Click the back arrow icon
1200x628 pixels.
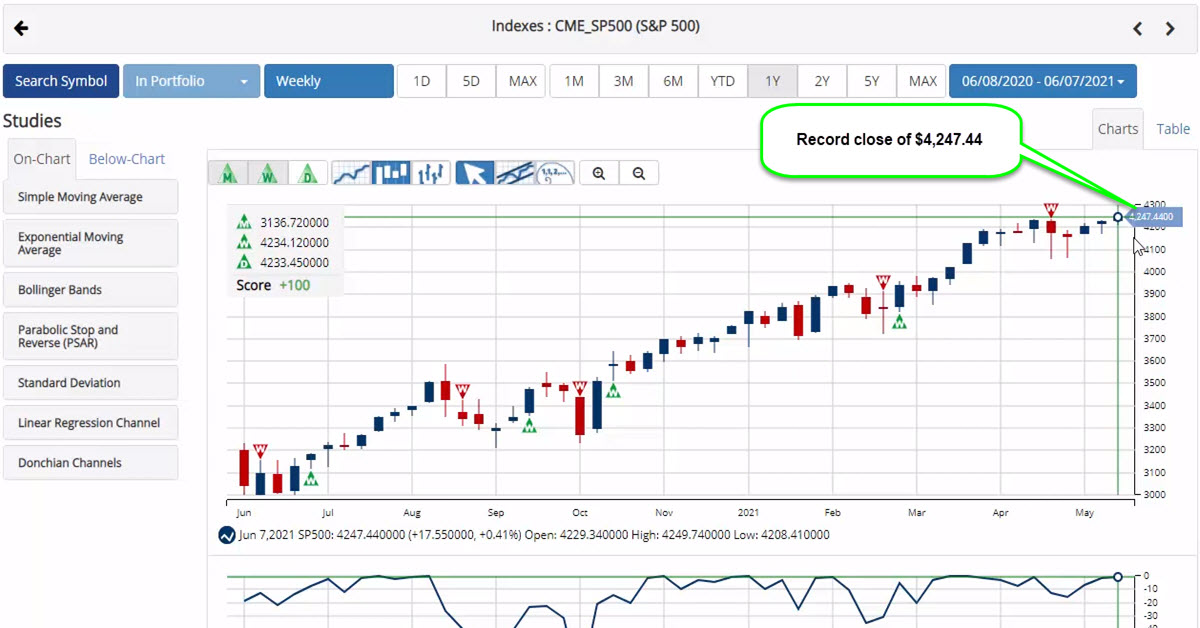[21, 28]
